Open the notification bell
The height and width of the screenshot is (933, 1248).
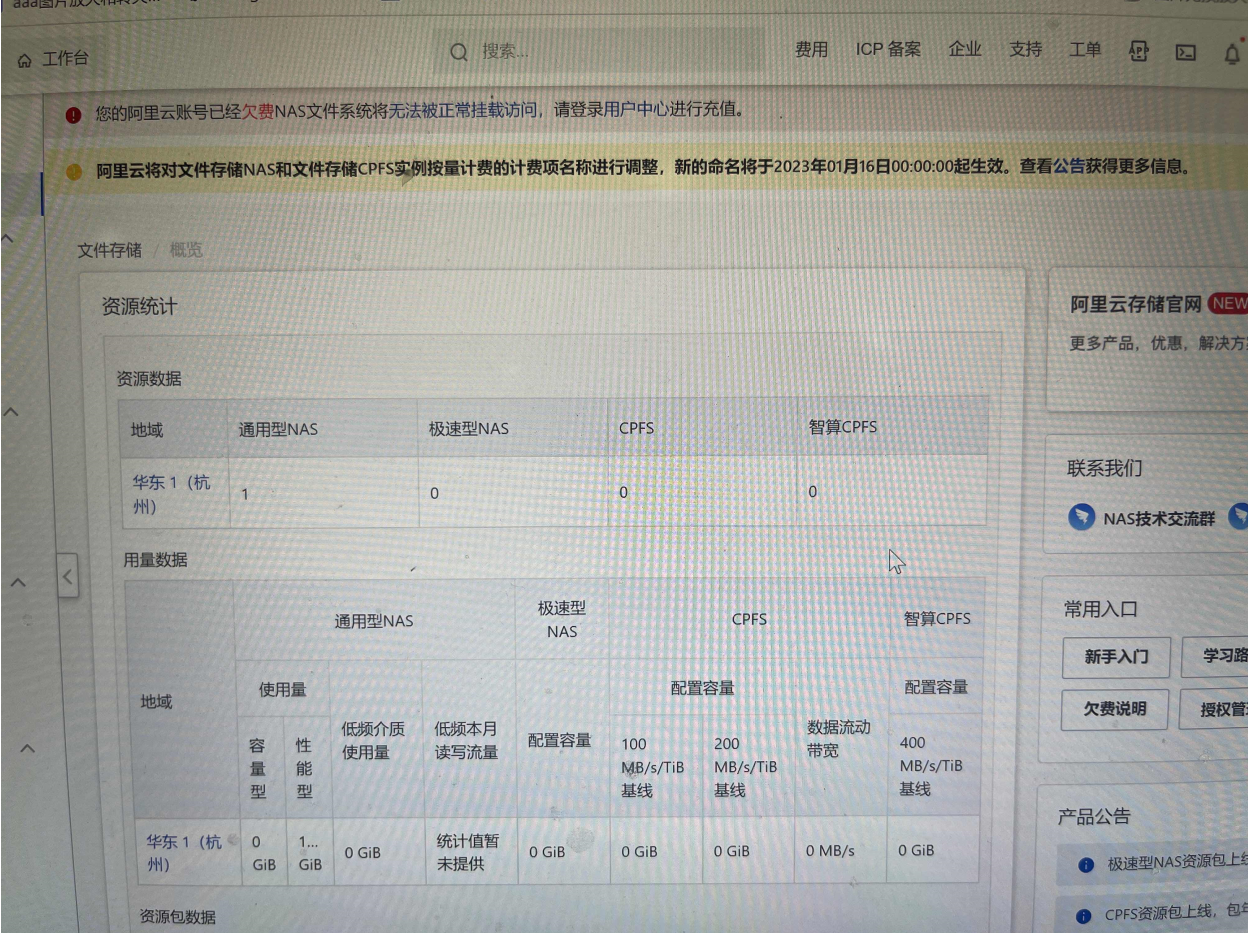[1232, 54]
